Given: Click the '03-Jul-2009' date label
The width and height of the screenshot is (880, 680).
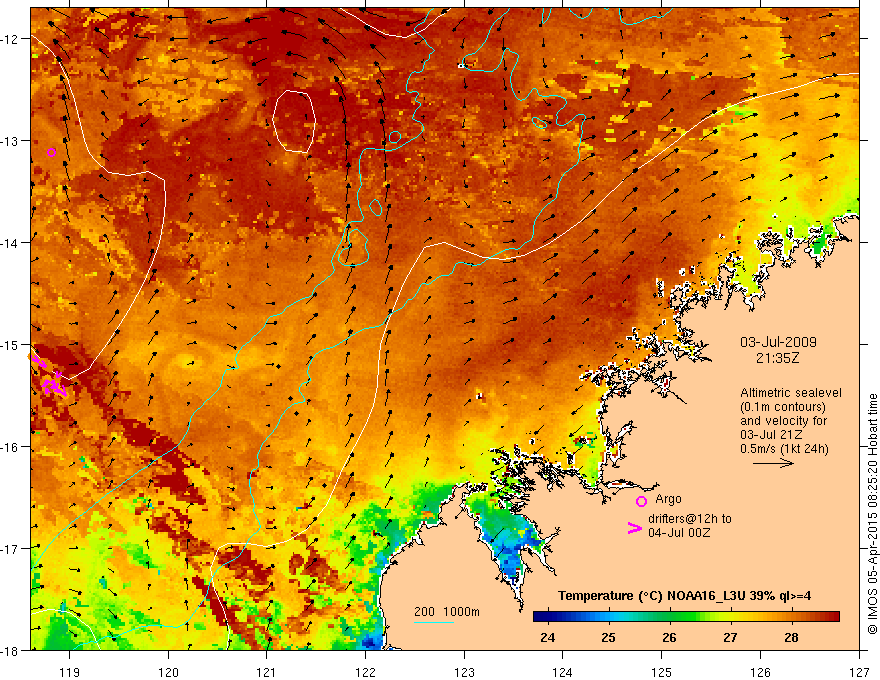Looking at the screenshot, I should 778,342.
